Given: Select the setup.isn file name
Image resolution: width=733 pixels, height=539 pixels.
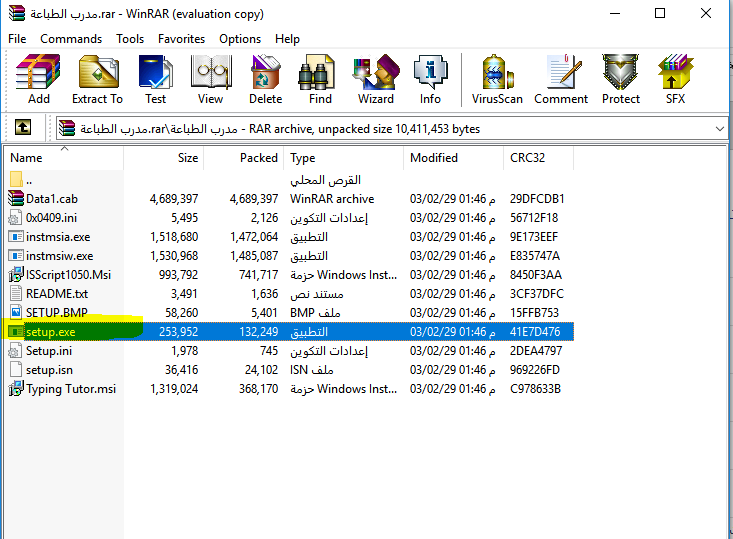Looking at the screenshot, I should coord(49,370).
